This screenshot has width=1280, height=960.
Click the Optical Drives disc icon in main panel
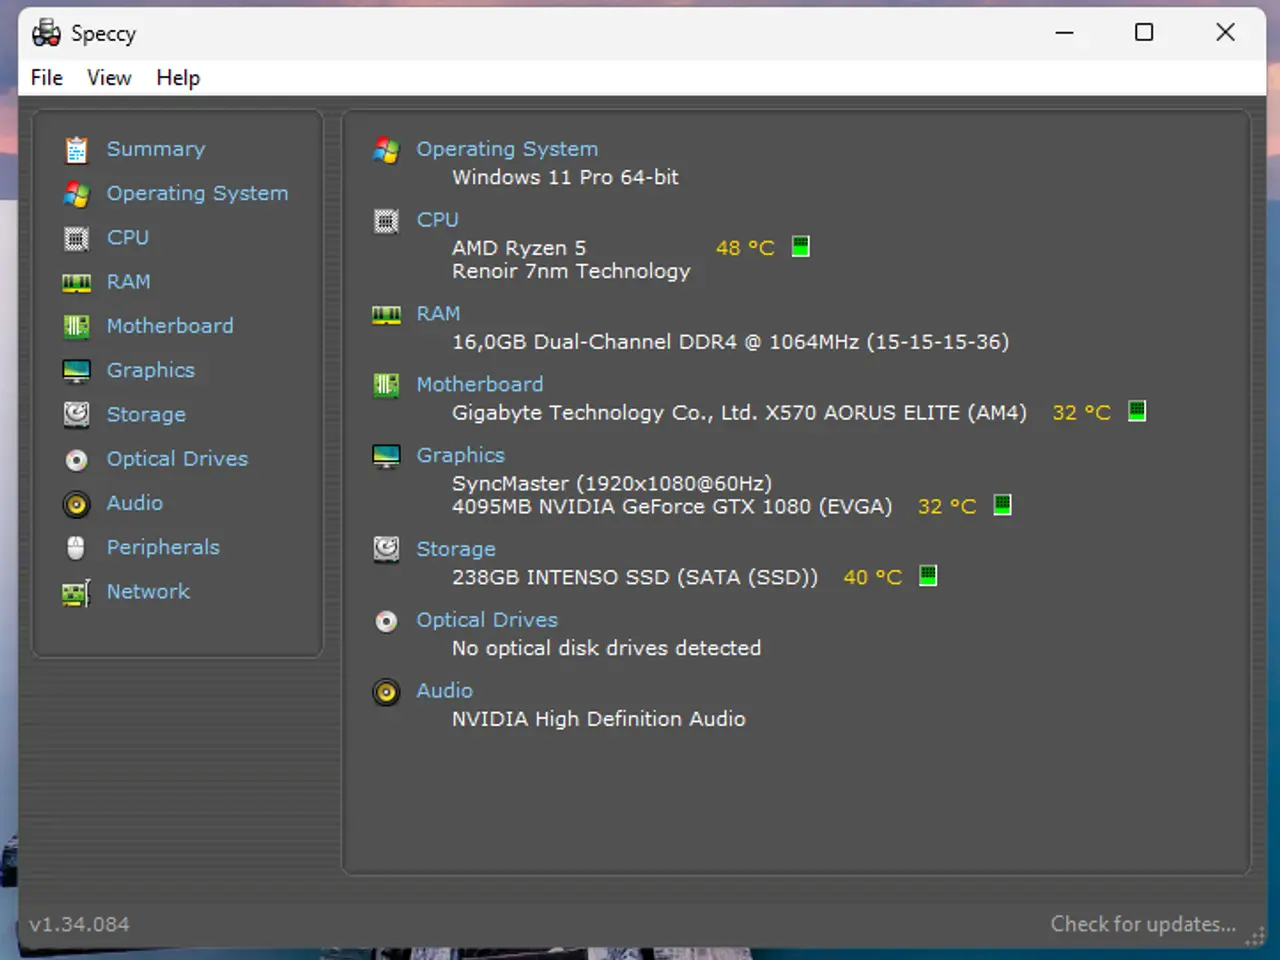tap(386, 621)
